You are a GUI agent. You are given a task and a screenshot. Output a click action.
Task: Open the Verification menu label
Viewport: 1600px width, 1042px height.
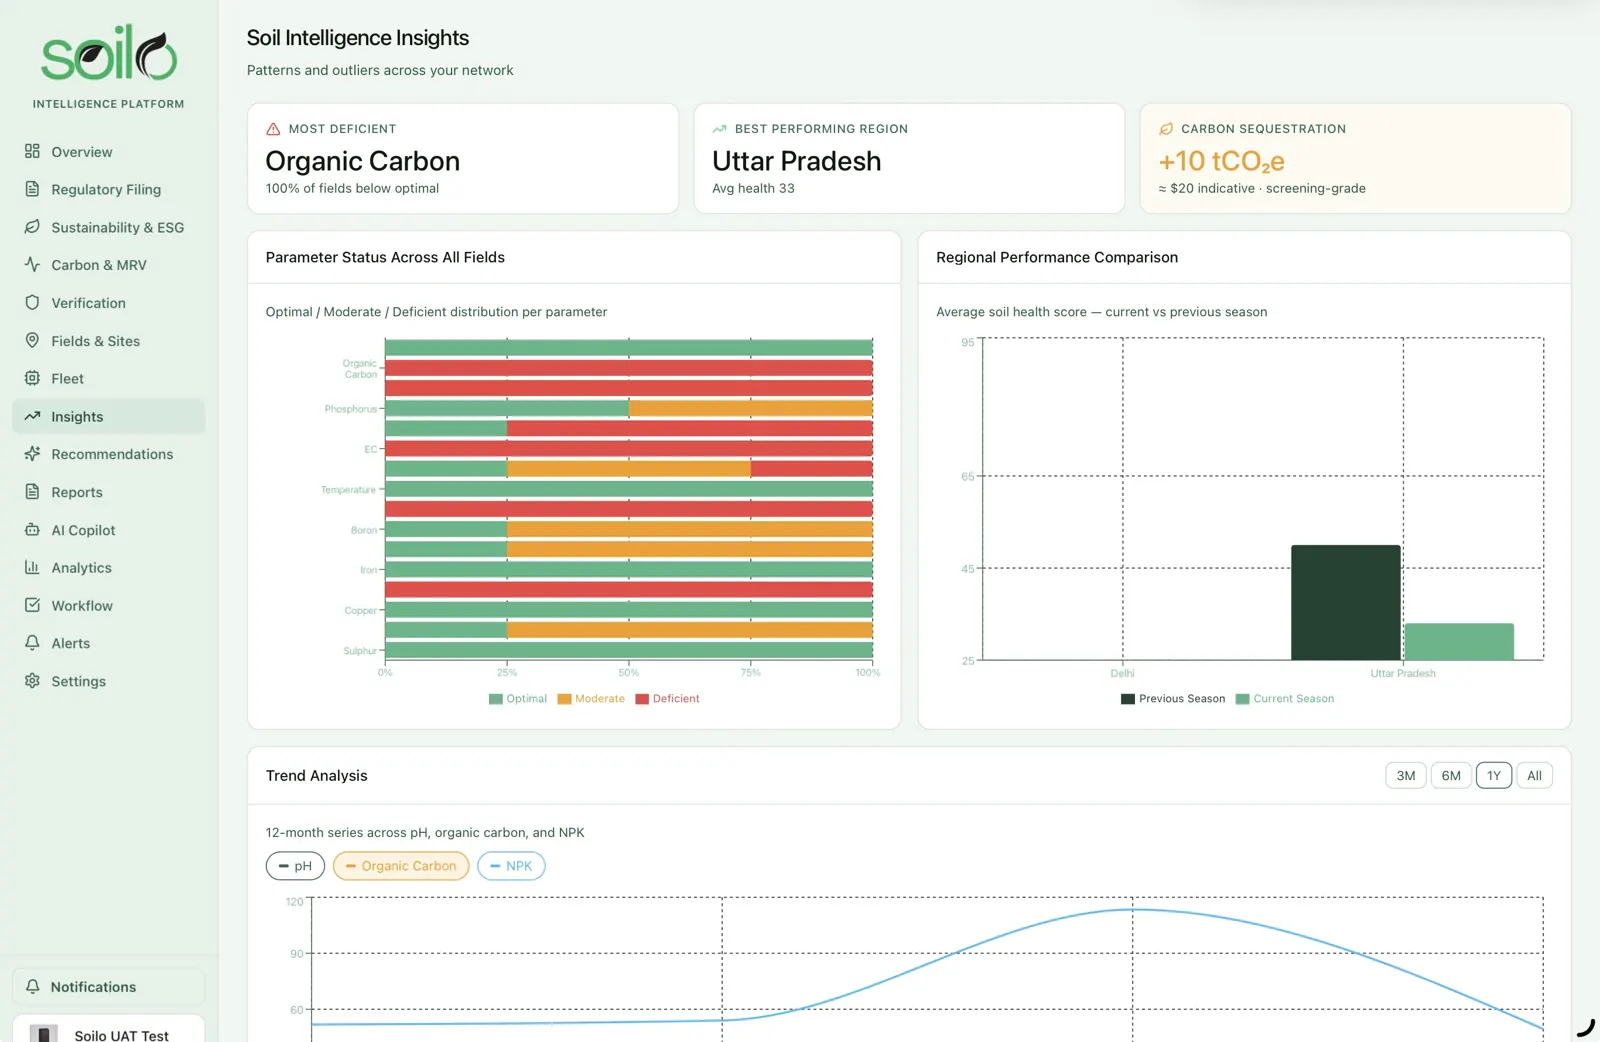(89, 303)
